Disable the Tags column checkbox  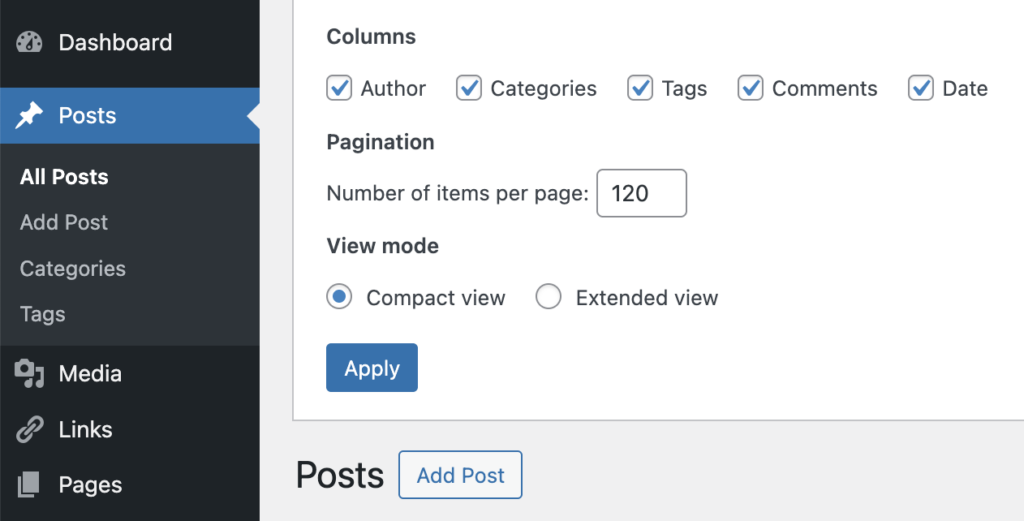640,89
